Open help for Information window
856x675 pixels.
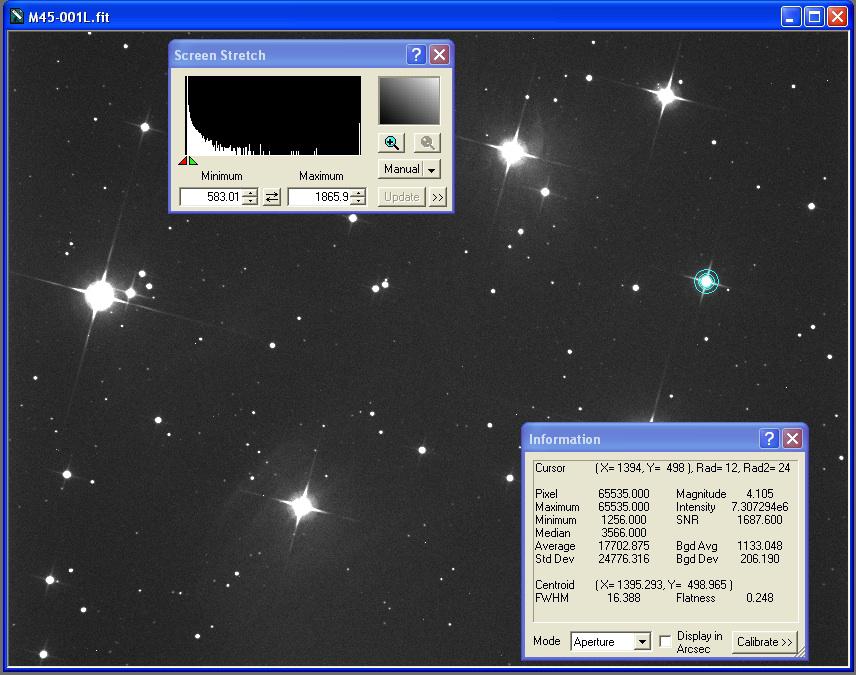(769, 438)
